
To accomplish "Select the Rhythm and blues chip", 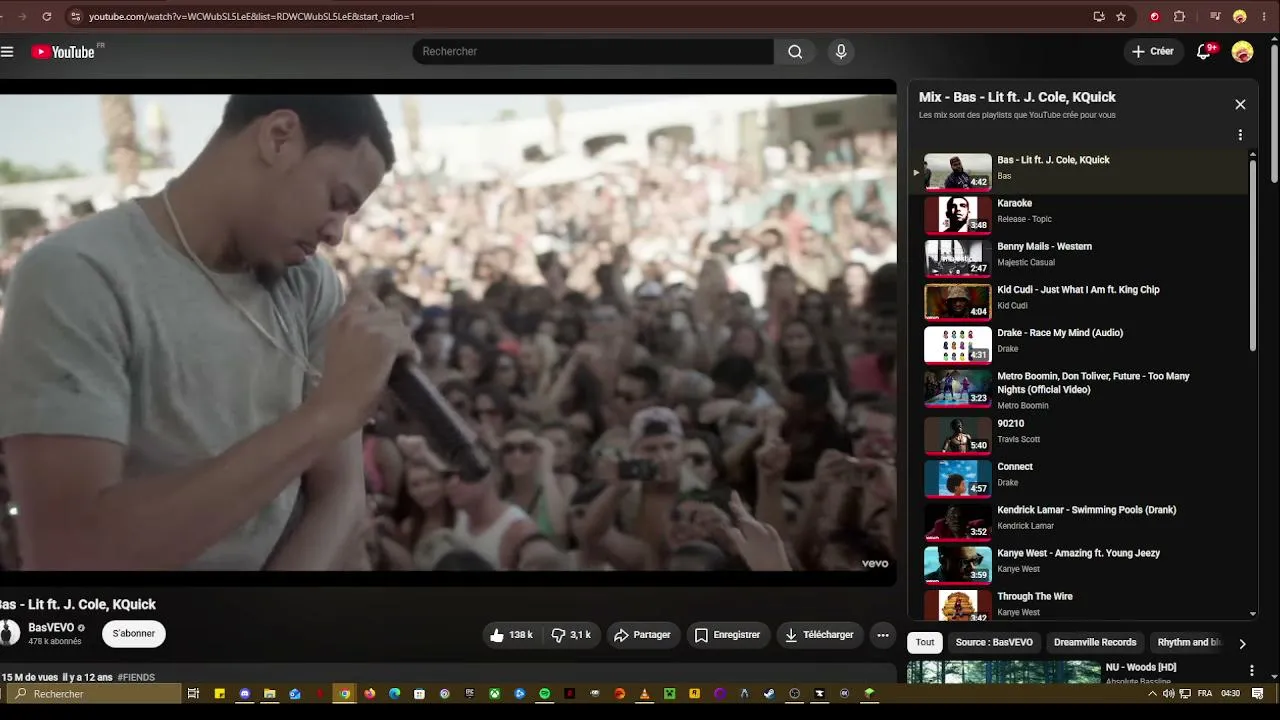I will coord(1189,642).
